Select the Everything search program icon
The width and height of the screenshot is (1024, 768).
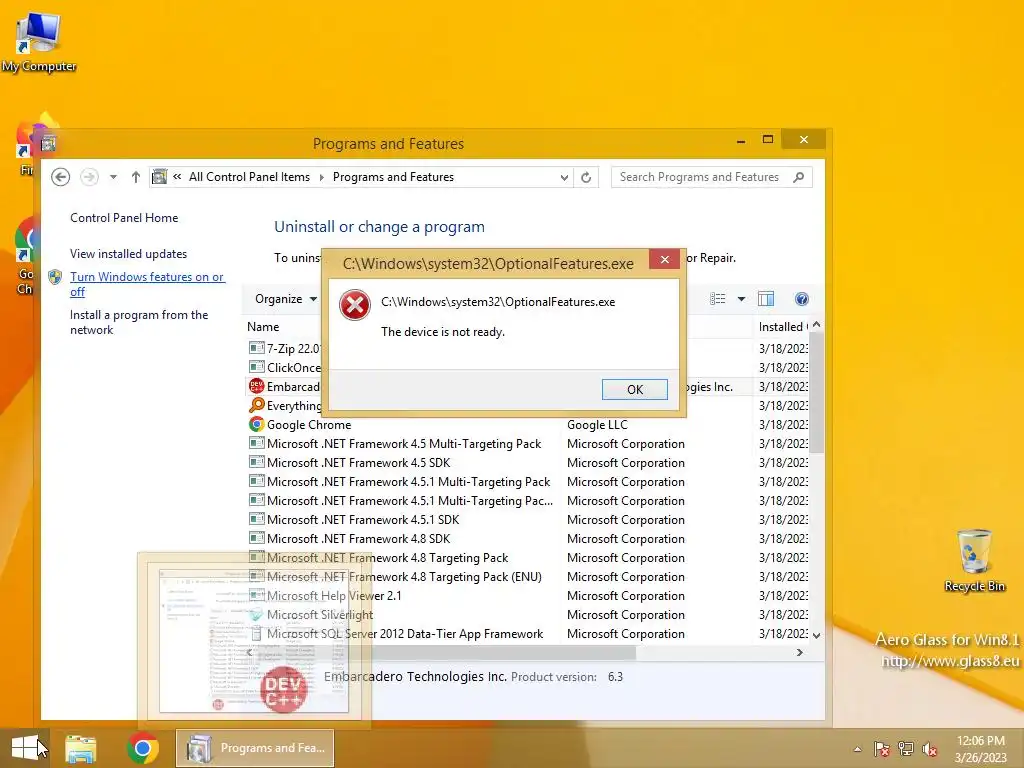click(x=257, y=405)
